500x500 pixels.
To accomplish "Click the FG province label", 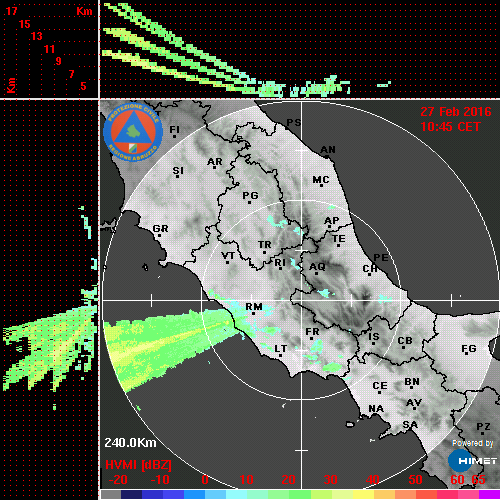I will coord(469,349).
